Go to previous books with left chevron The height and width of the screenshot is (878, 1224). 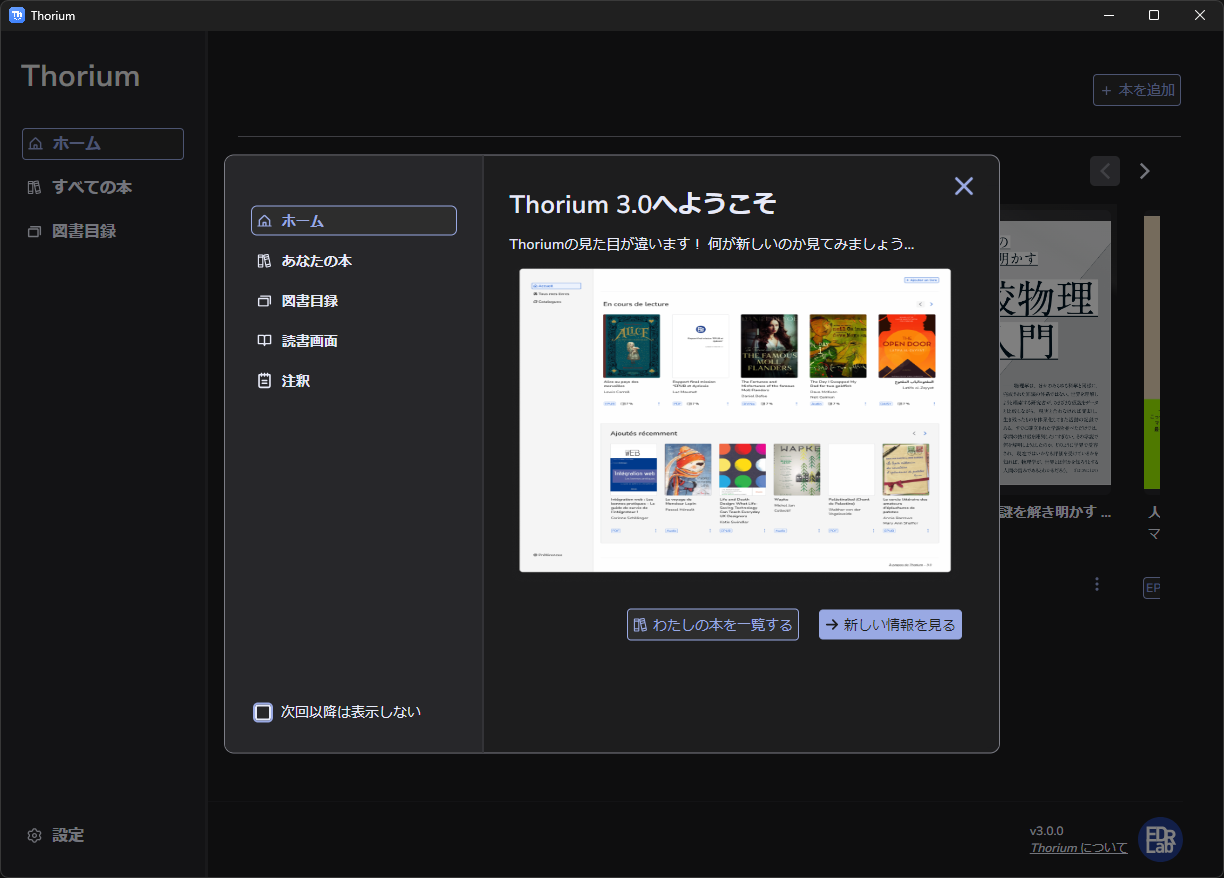point(1105,171)
